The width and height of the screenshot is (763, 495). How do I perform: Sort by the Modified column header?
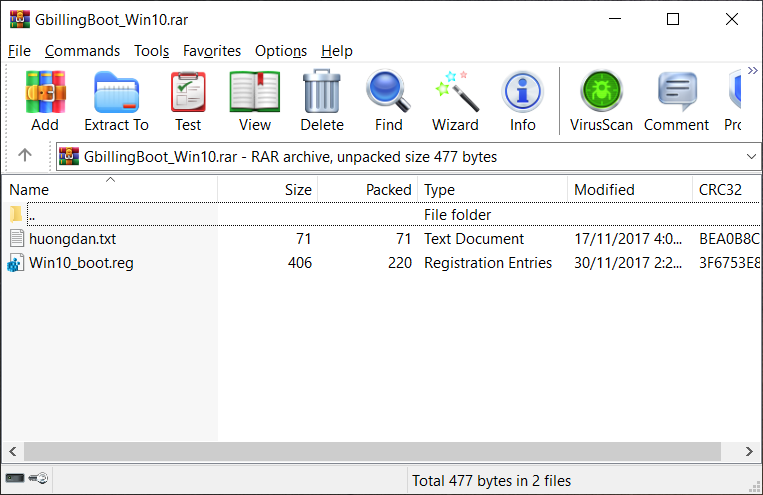[630, 189]
